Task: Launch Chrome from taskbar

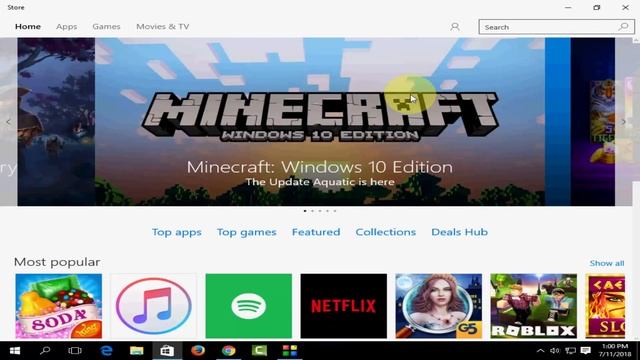Action: click(229, 351)
